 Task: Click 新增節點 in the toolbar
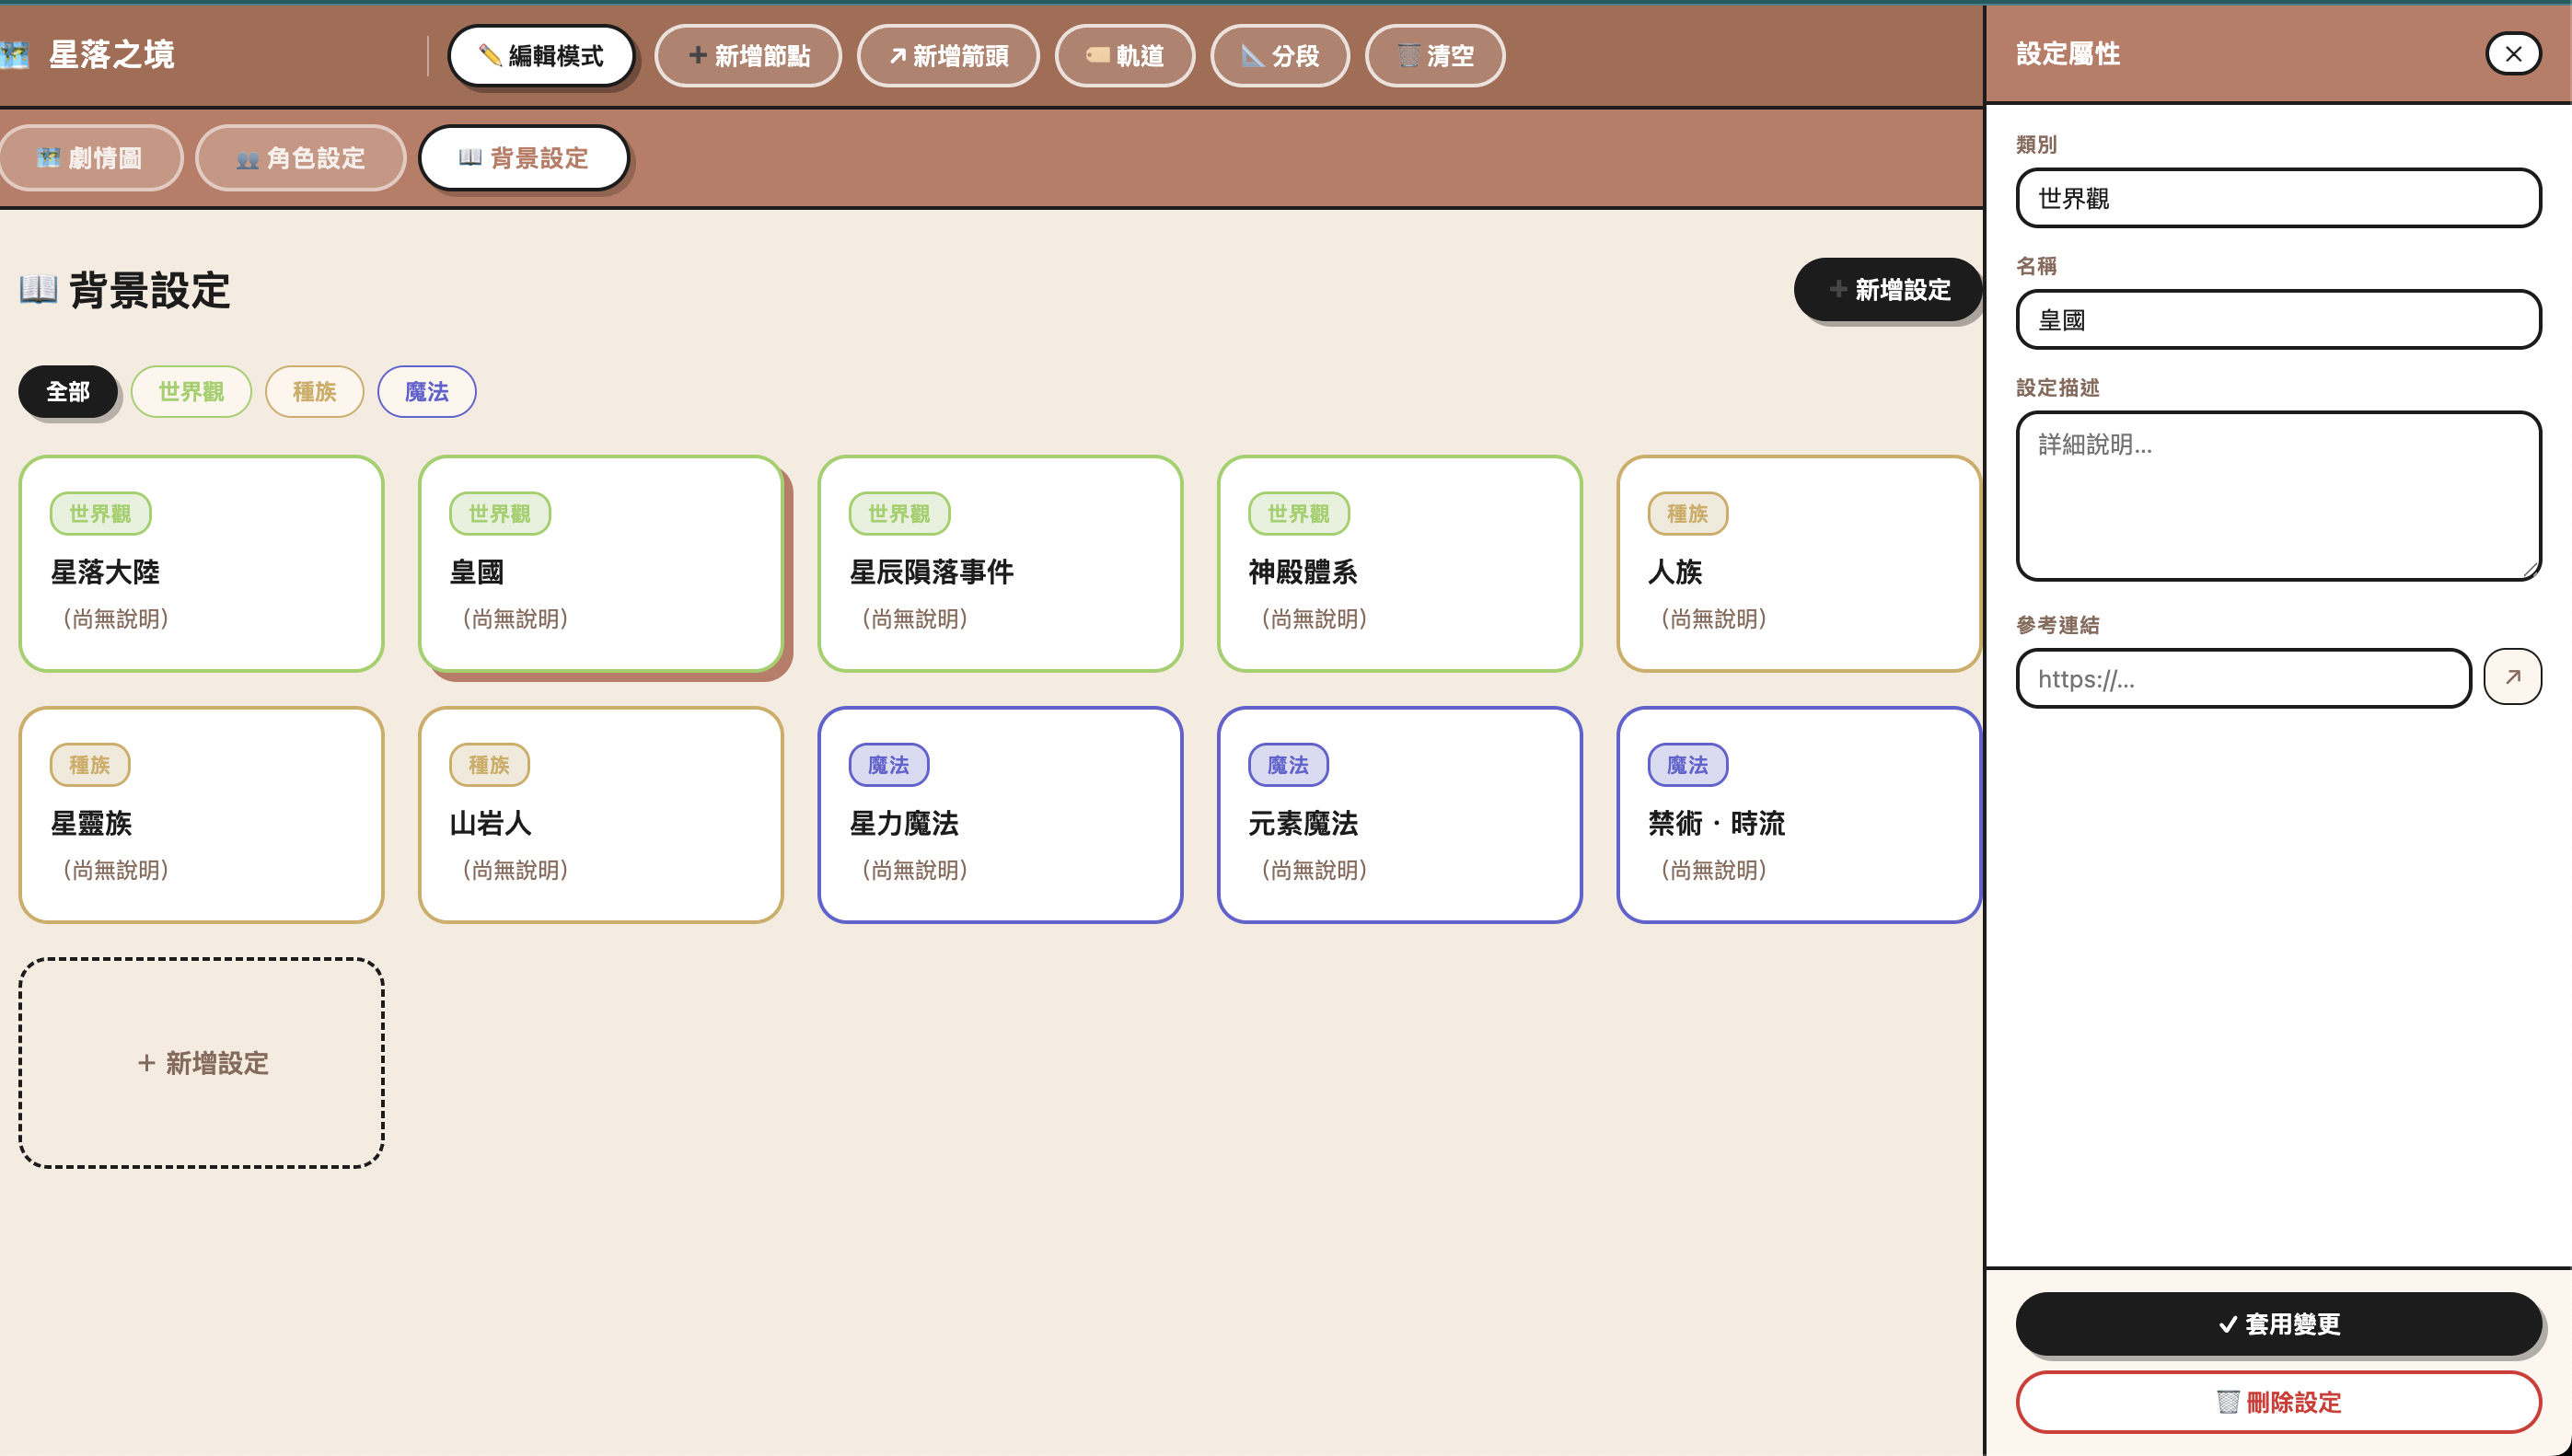click(x=748, y=56)
